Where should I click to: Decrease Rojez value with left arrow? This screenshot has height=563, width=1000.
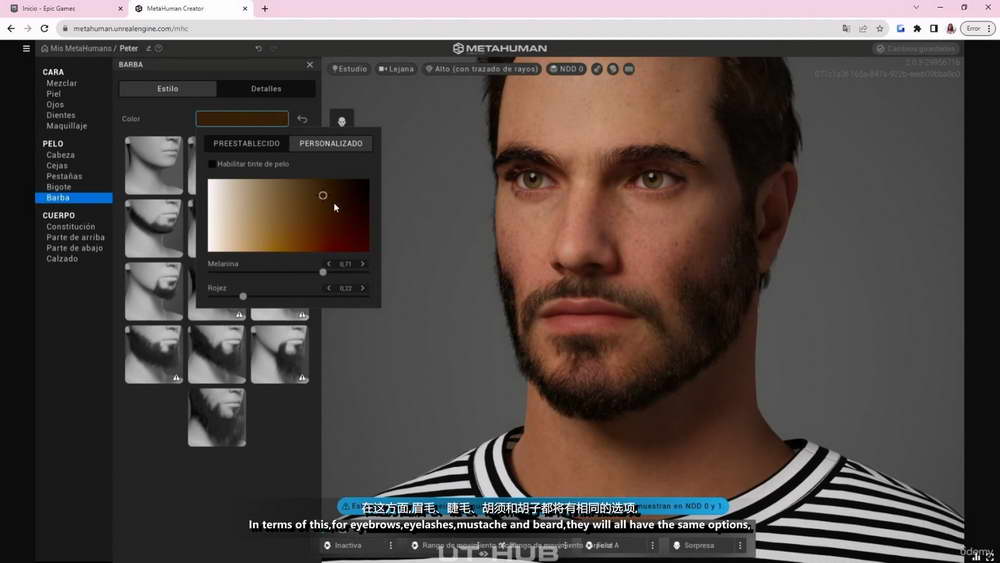[329, 288]
